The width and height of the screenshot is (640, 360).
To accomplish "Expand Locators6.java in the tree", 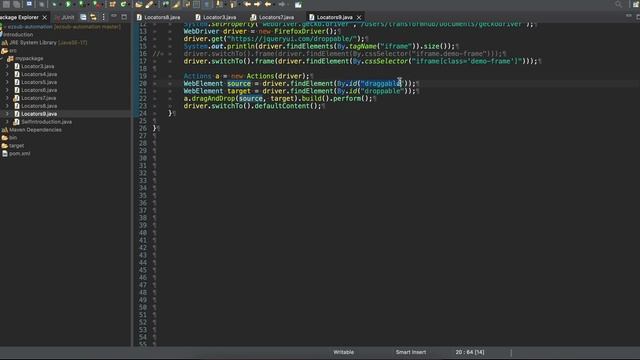I will click(x=7, y=90).
